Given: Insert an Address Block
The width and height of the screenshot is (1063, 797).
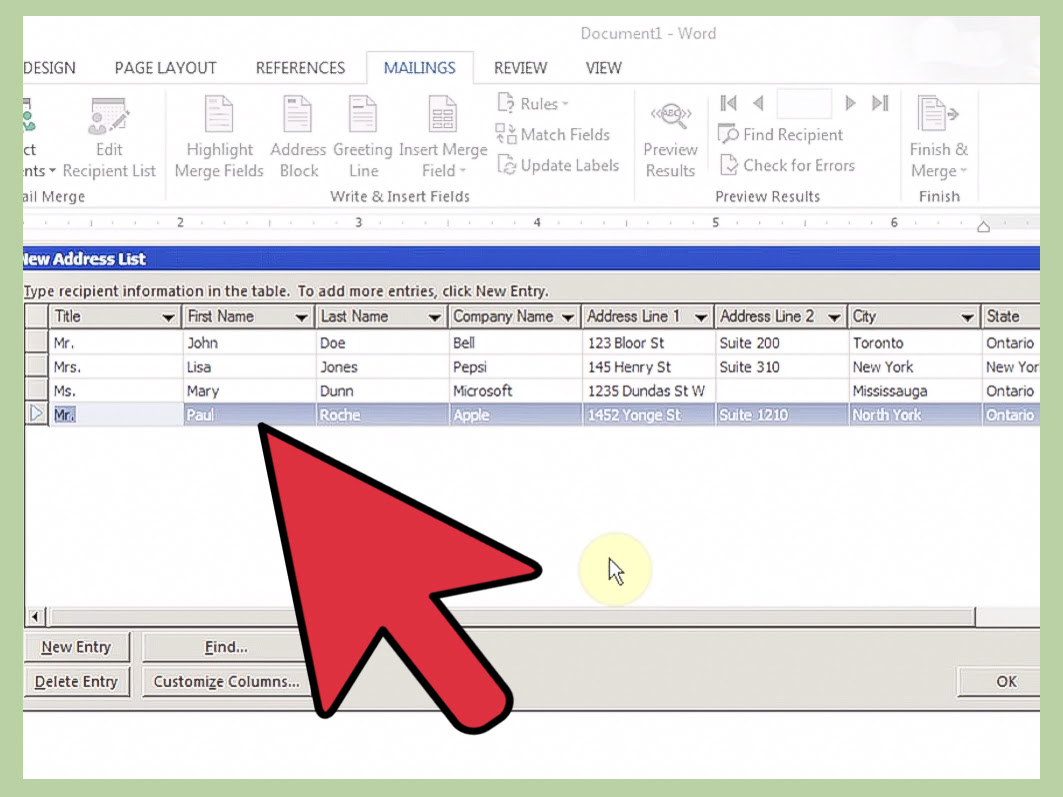Looking at the screenshot, I should (298, 138).
